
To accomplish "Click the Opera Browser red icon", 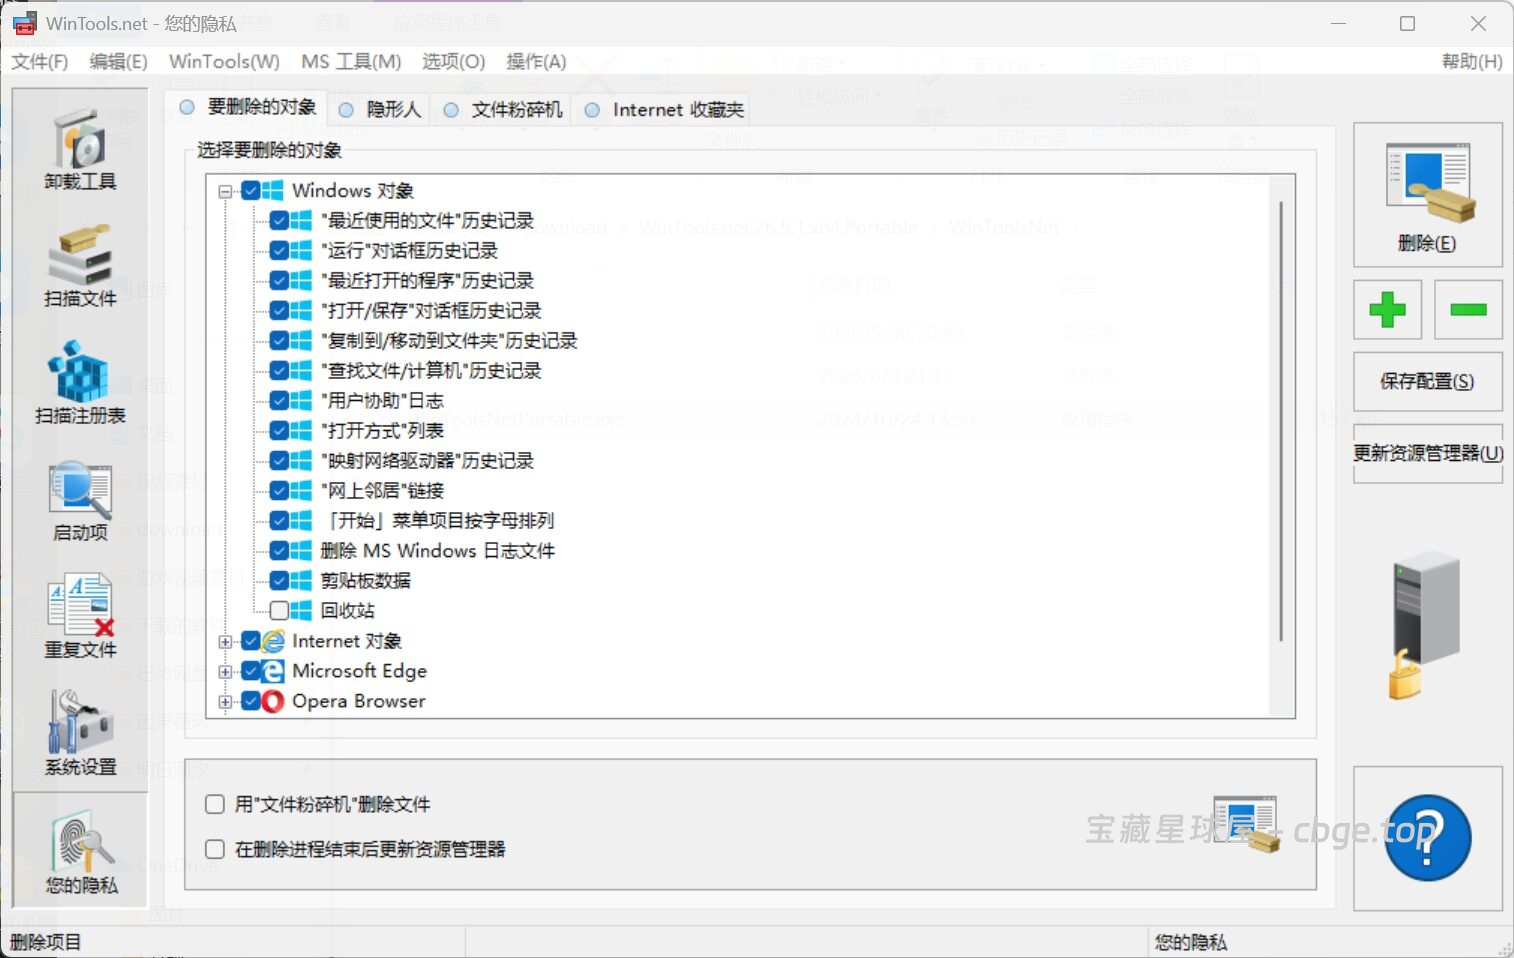I will tap(273, 701).
